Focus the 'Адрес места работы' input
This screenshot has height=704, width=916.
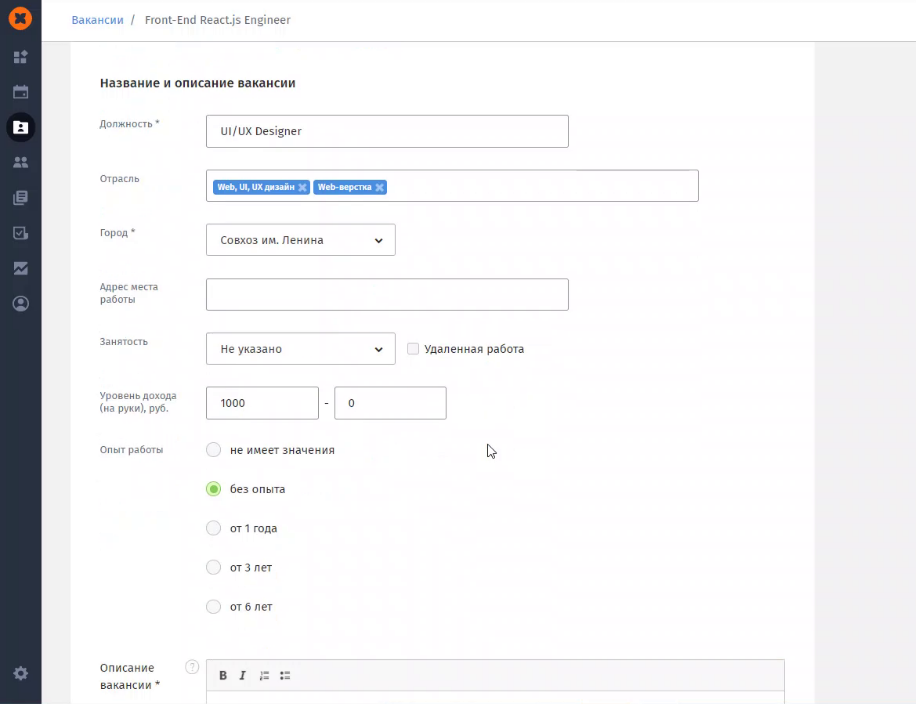(387, 294)
